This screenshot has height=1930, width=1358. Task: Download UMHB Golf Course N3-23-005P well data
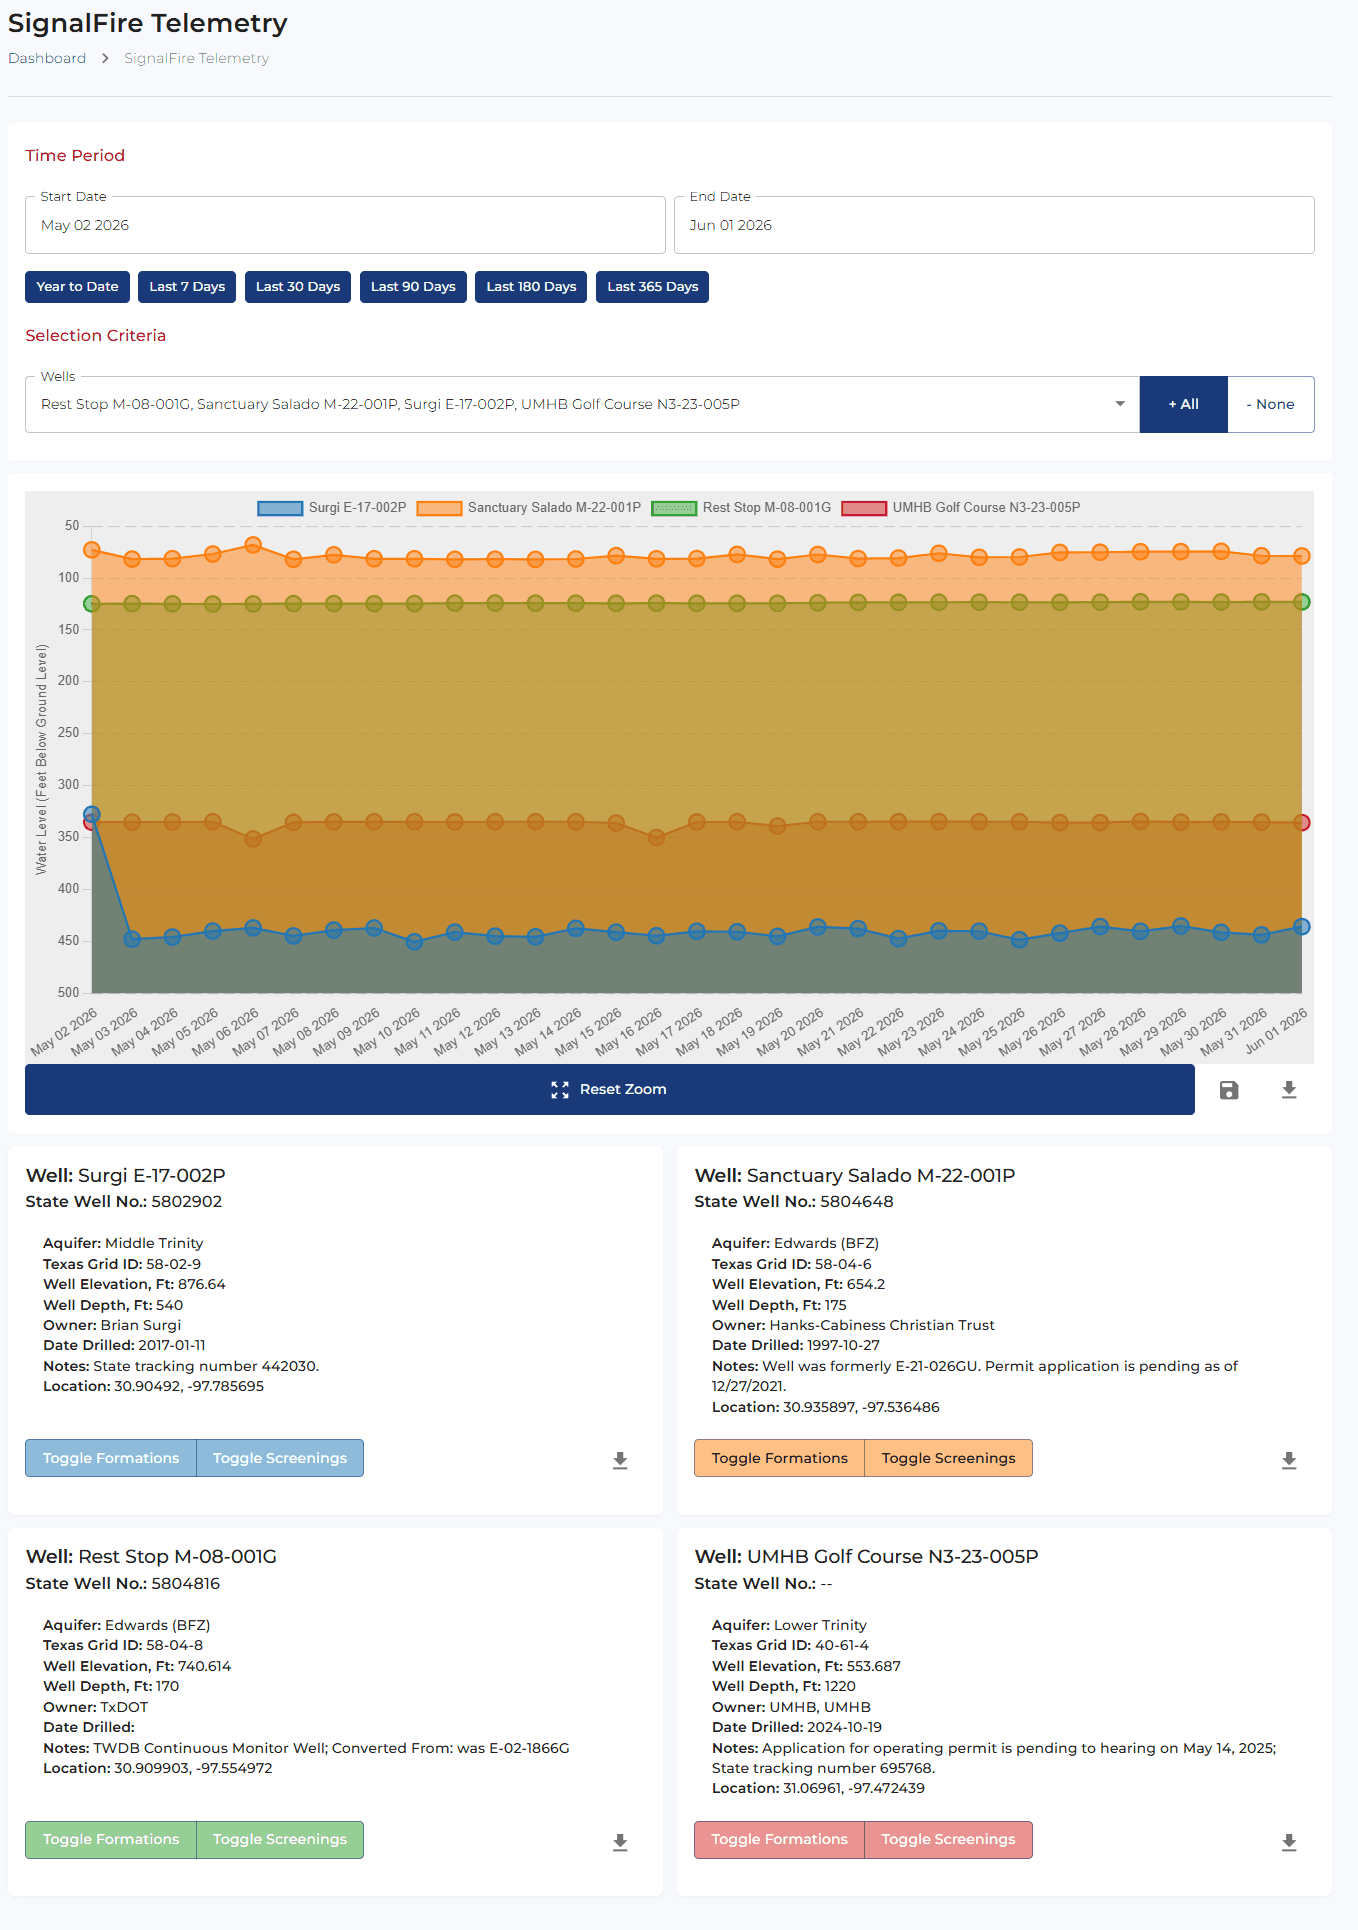pyautogui.click(x=1289, y=1842)
